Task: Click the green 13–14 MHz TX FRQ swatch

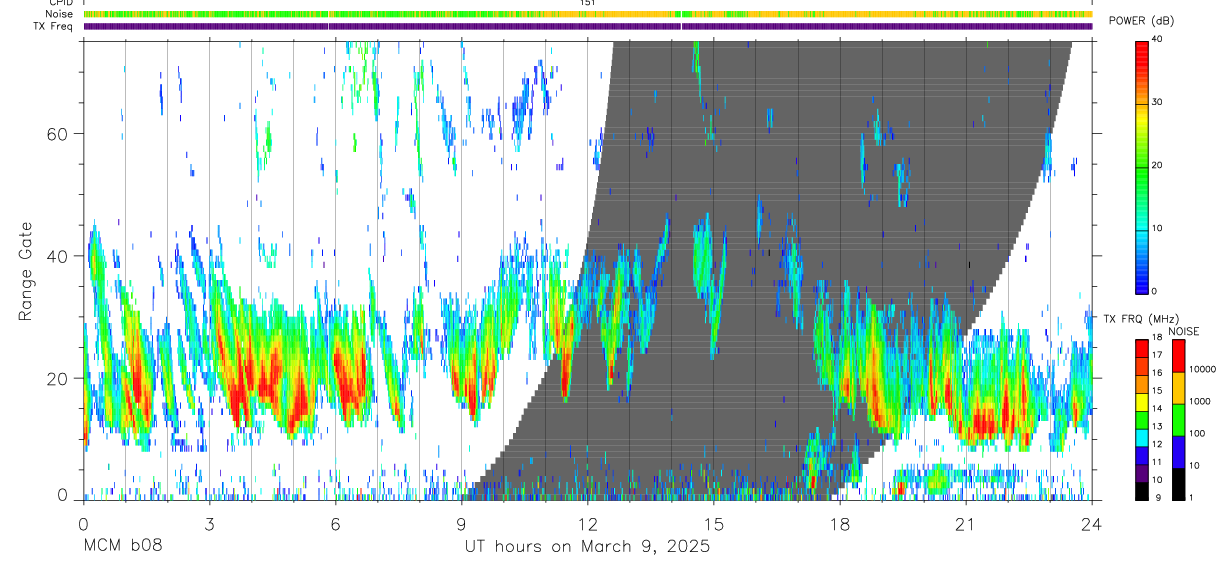Action: tap(1142, 419)
